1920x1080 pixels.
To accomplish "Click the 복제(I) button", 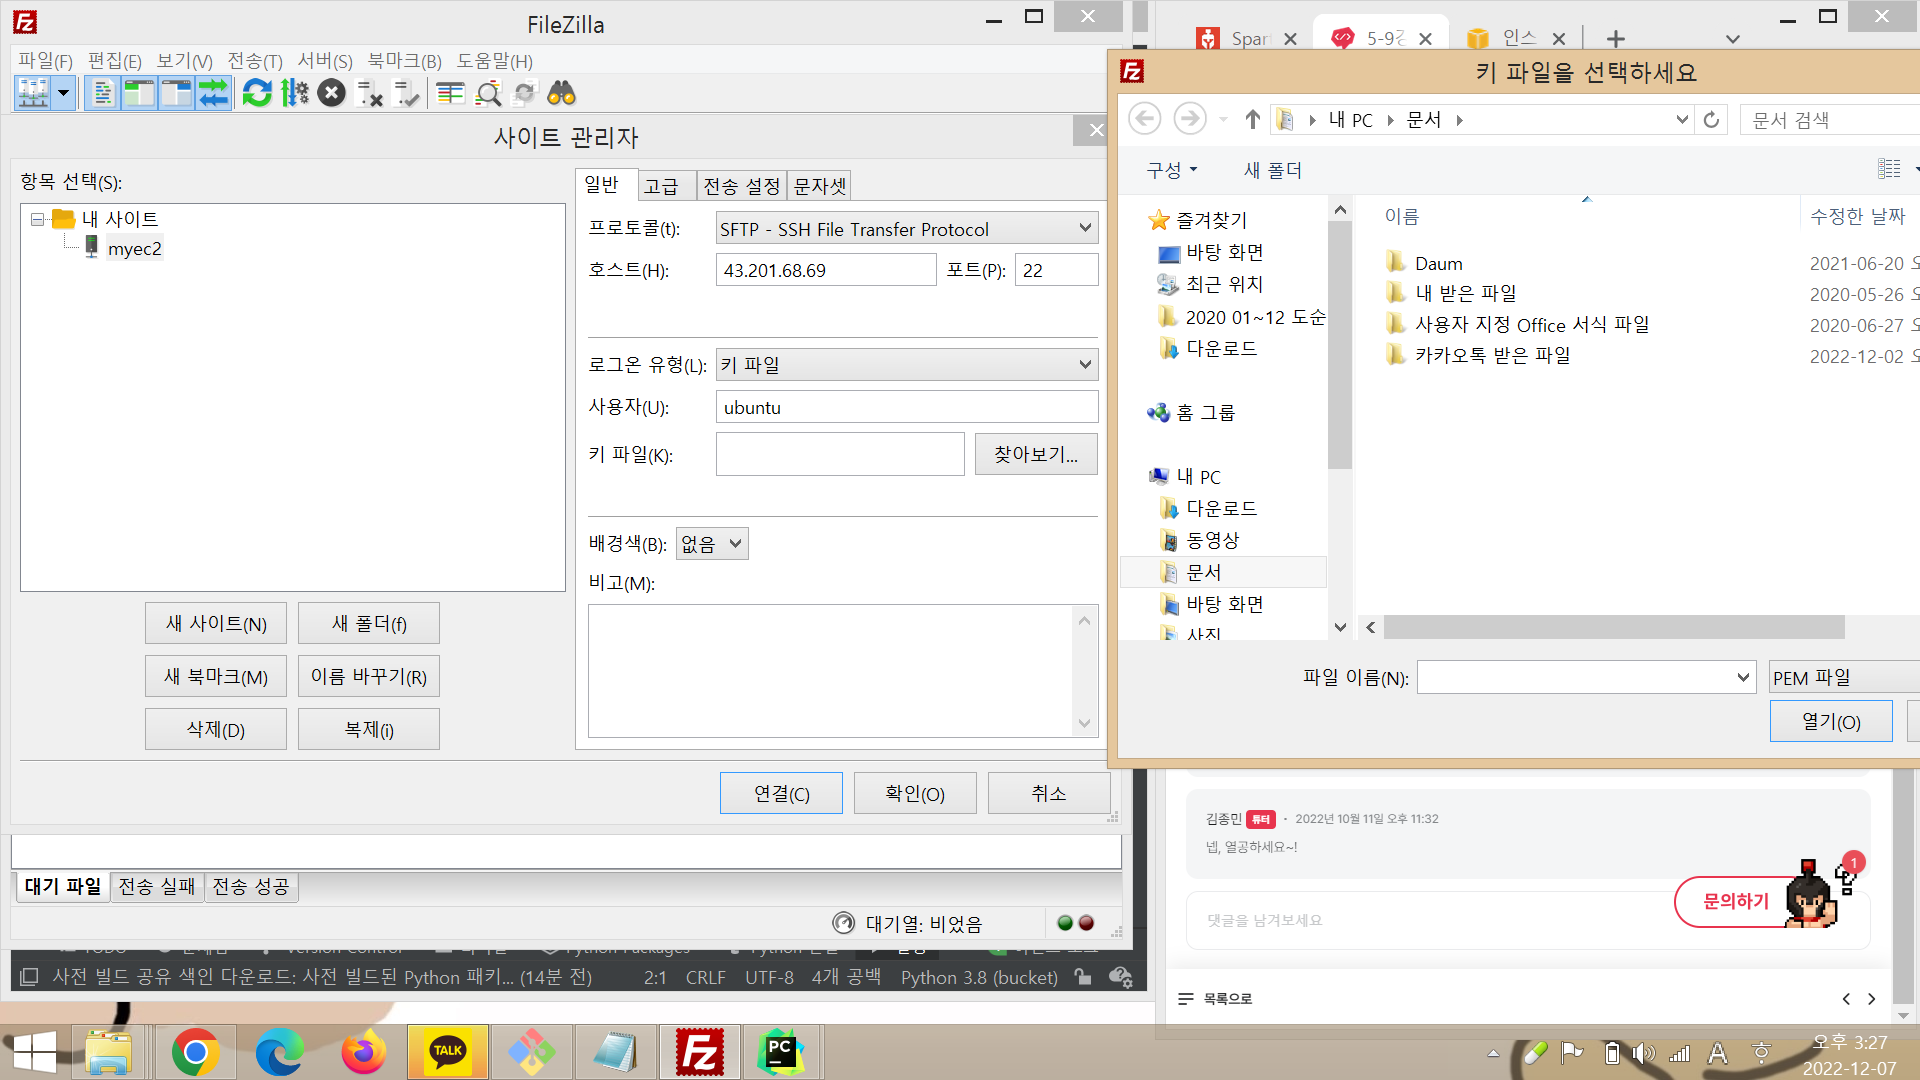I will (369, 730).
